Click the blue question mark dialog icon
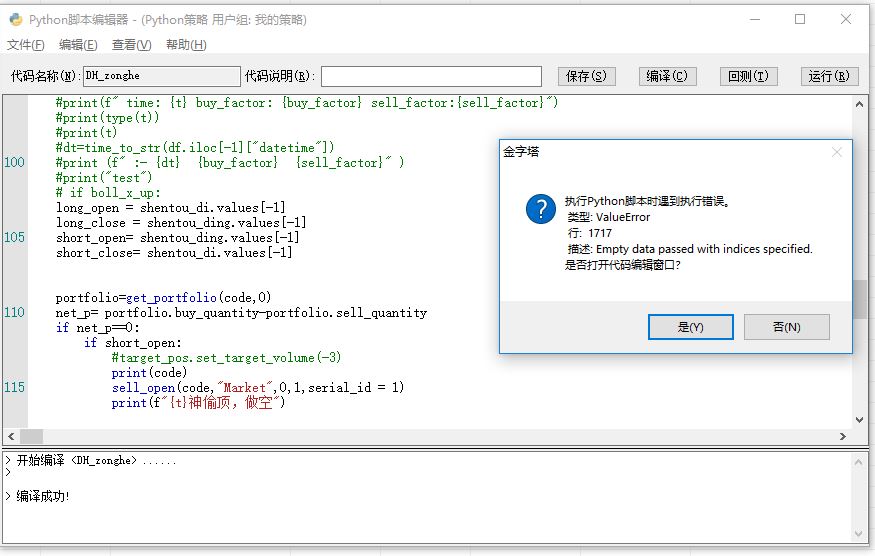Image resolution: width=875 pixels, height=556 pixels. pyautogui.click(x=541, y=209)
